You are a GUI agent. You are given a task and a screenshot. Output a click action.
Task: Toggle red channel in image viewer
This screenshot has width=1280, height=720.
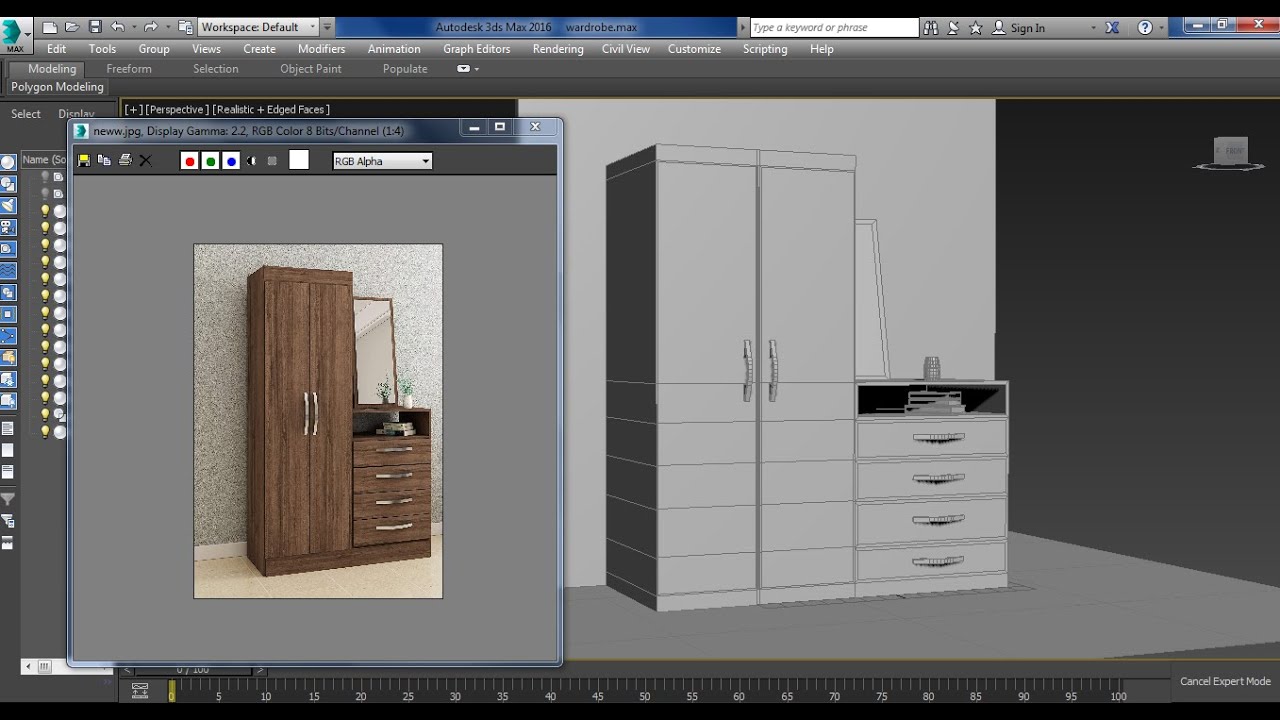click(x=189, y=161)
